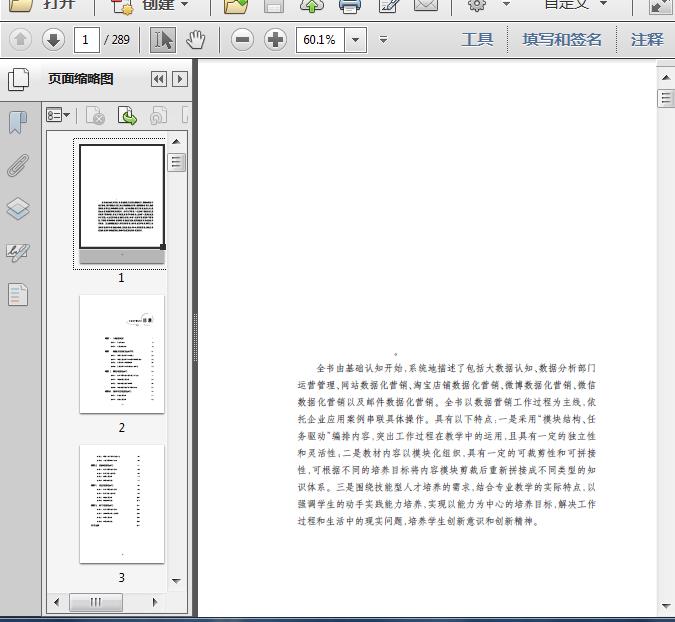
Task: Click the page 1 thumbnail resize corner handle
Action: pyautogui.click(x=163, y=247)
